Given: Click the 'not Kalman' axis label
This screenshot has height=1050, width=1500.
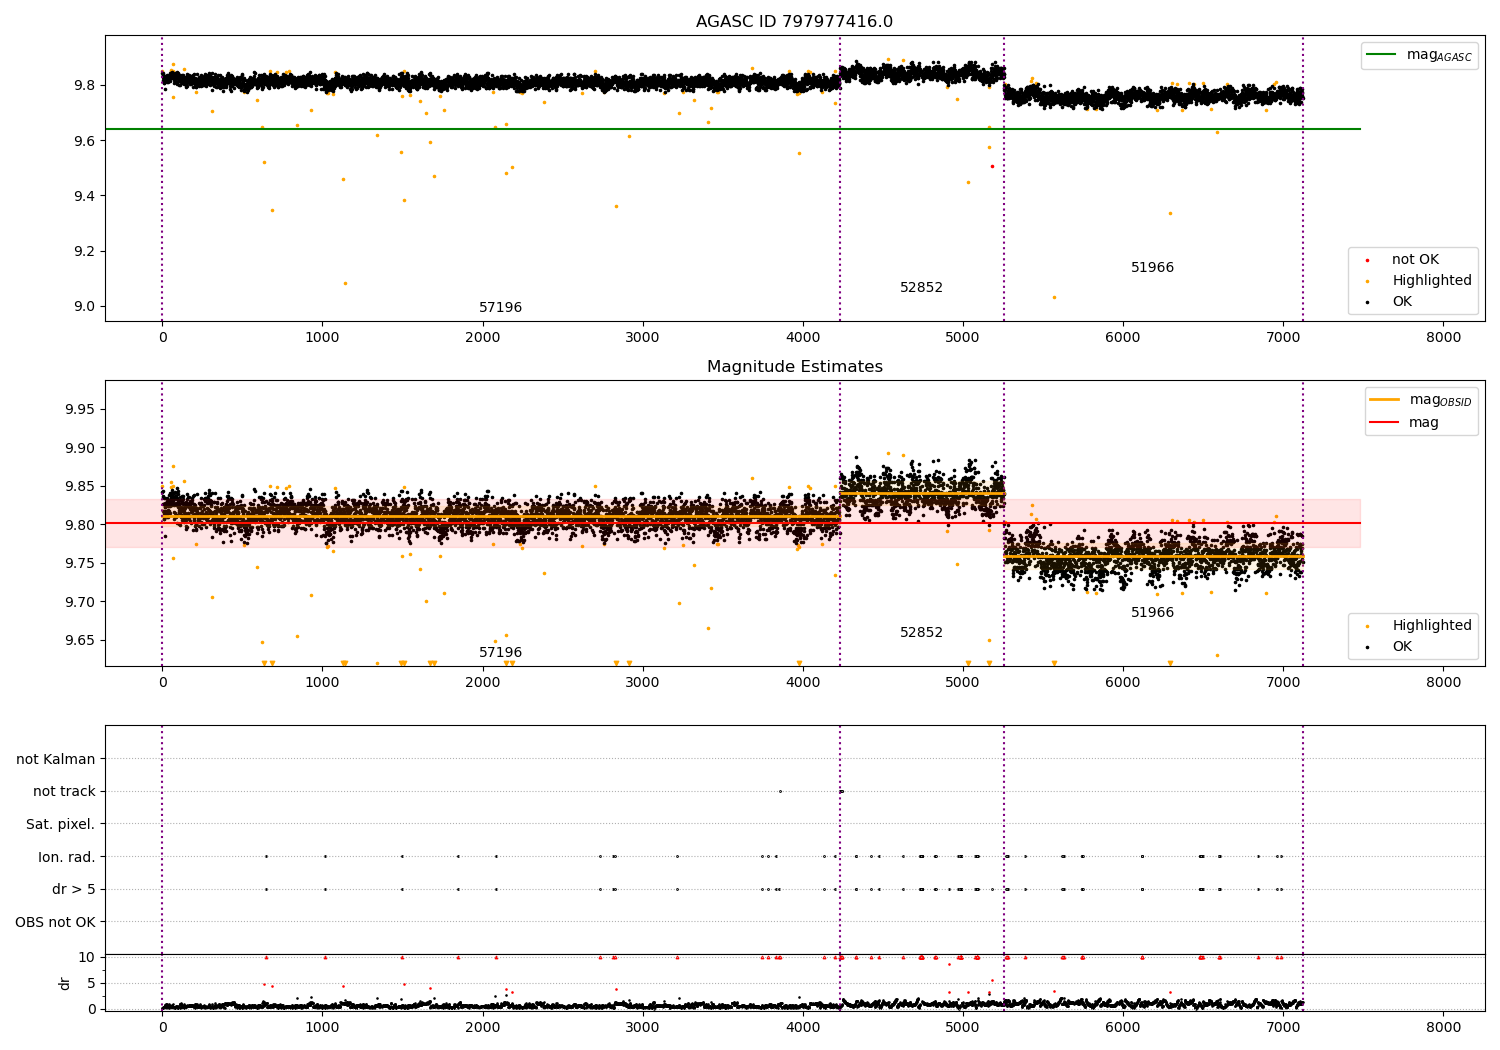Looking at the screenshot, I should (56, 759).
